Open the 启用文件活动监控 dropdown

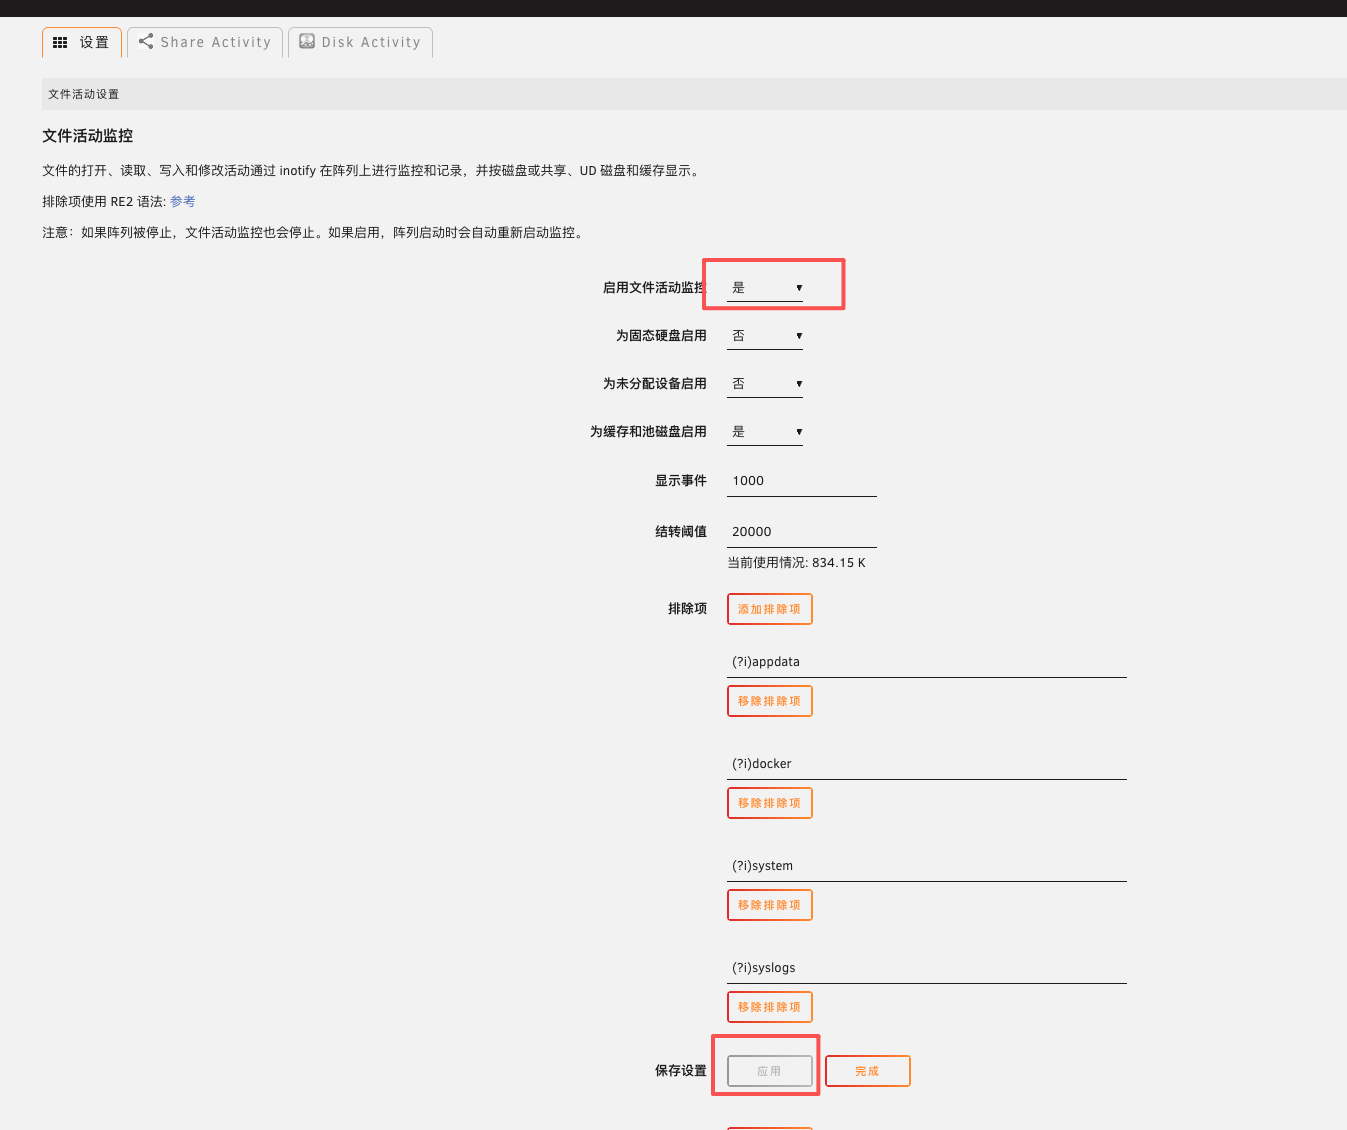(765, 288)
